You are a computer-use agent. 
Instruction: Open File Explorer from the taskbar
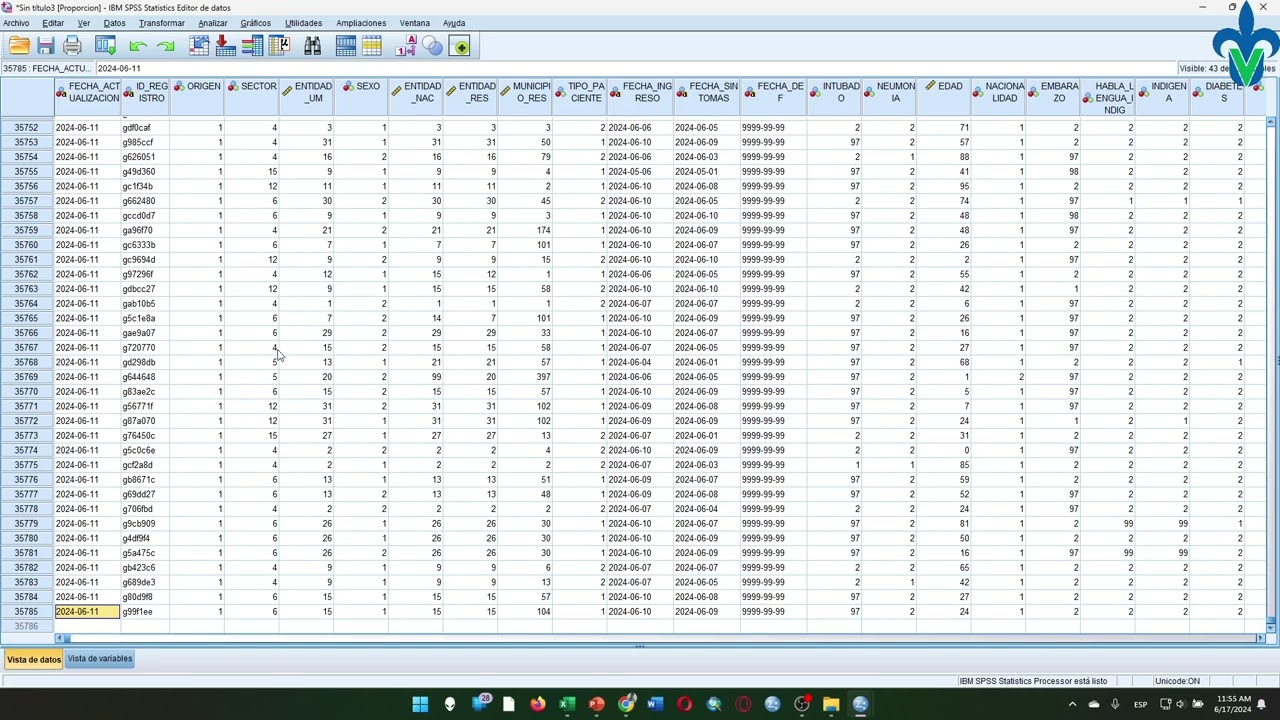click(x=831, y=704)
